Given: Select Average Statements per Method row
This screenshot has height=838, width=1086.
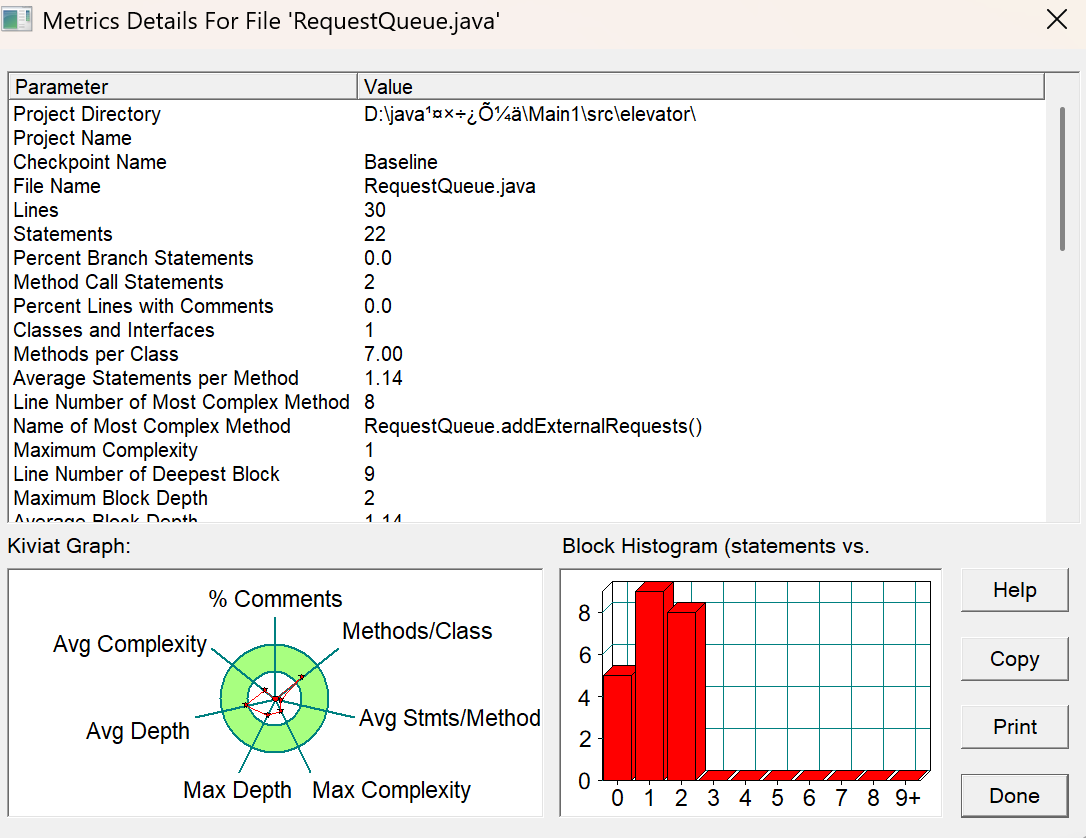Looking at the screenshot, I should click(526, 378).
